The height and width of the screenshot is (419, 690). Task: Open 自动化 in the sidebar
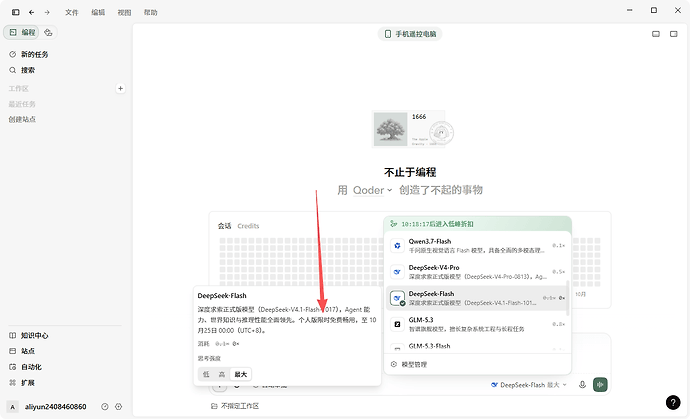[26, 367]
